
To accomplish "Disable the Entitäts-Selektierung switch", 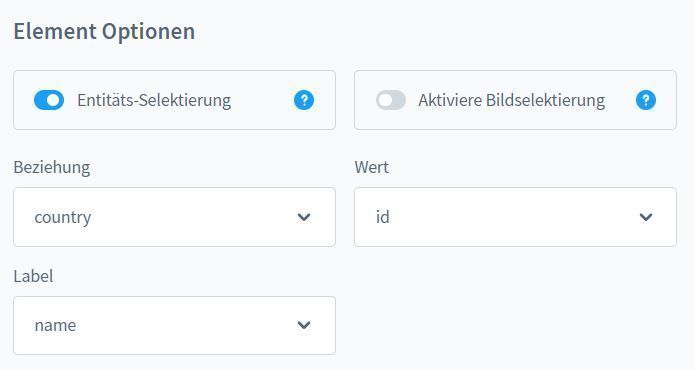I will click(x=49, y=100).
